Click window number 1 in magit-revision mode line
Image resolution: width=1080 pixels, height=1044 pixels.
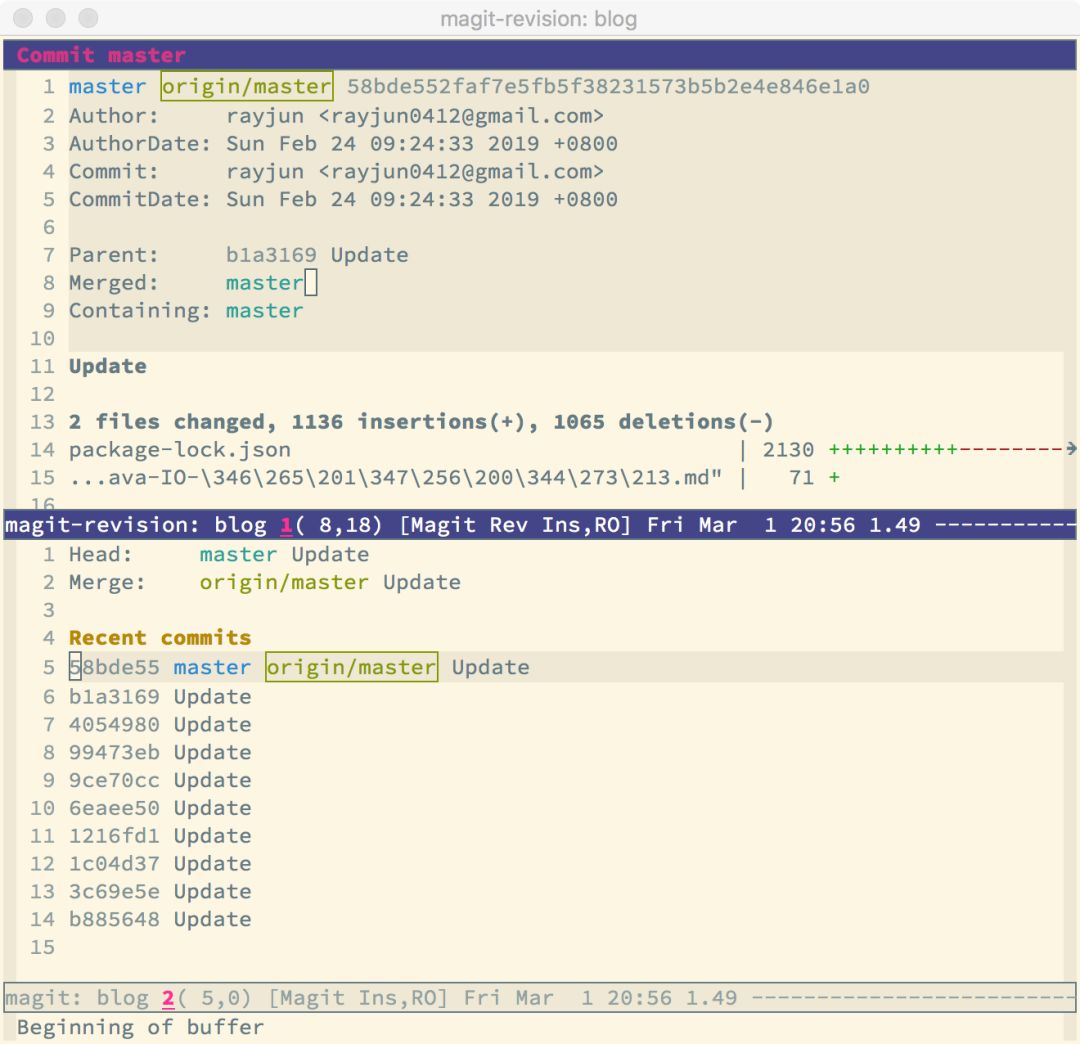[x=286, y=525]
